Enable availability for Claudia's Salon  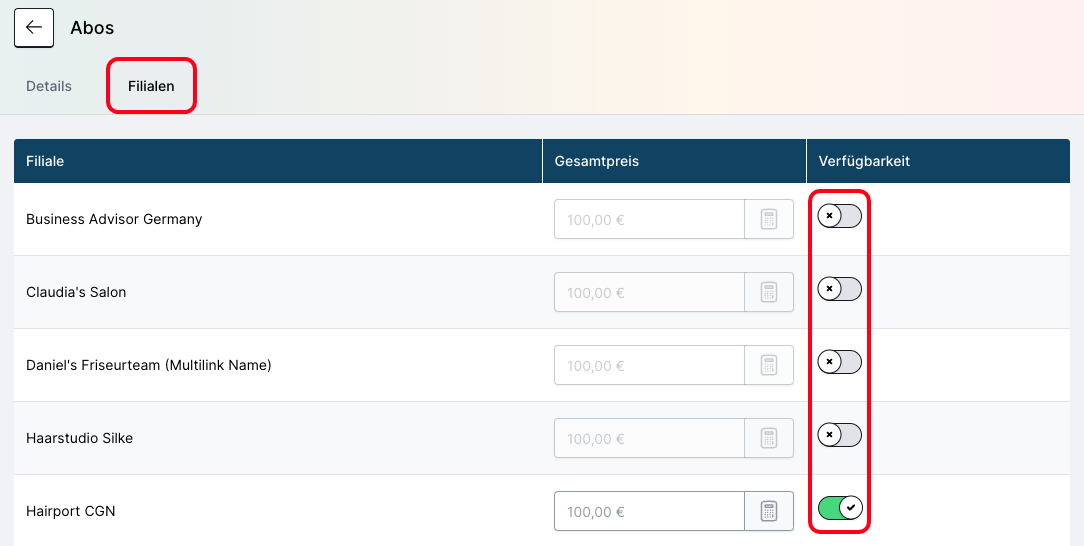[839, 289]
